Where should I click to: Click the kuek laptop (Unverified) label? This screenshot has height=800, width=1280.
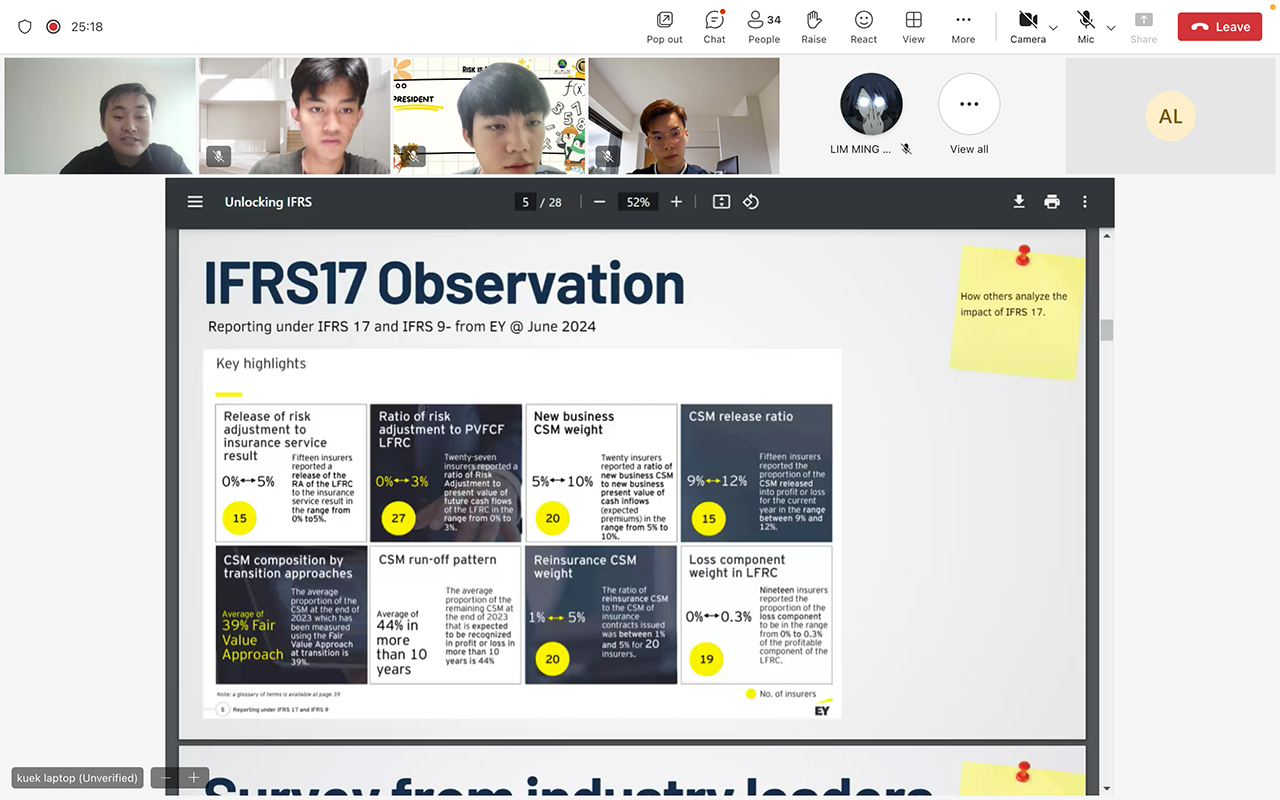point(78,778)
